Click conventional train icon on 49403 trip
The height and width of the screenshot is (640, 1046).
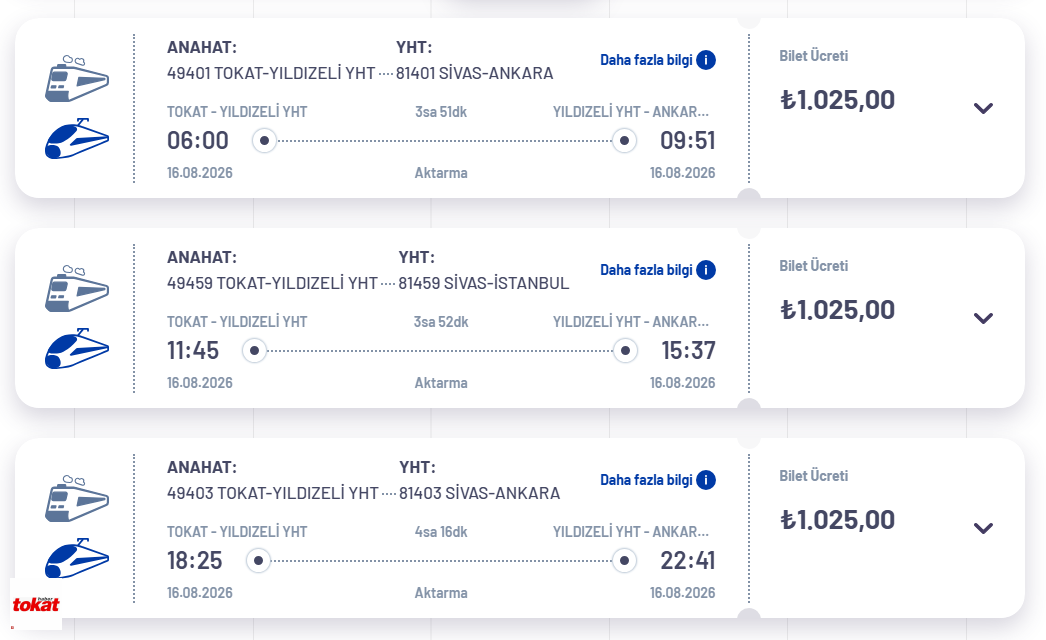77,499
